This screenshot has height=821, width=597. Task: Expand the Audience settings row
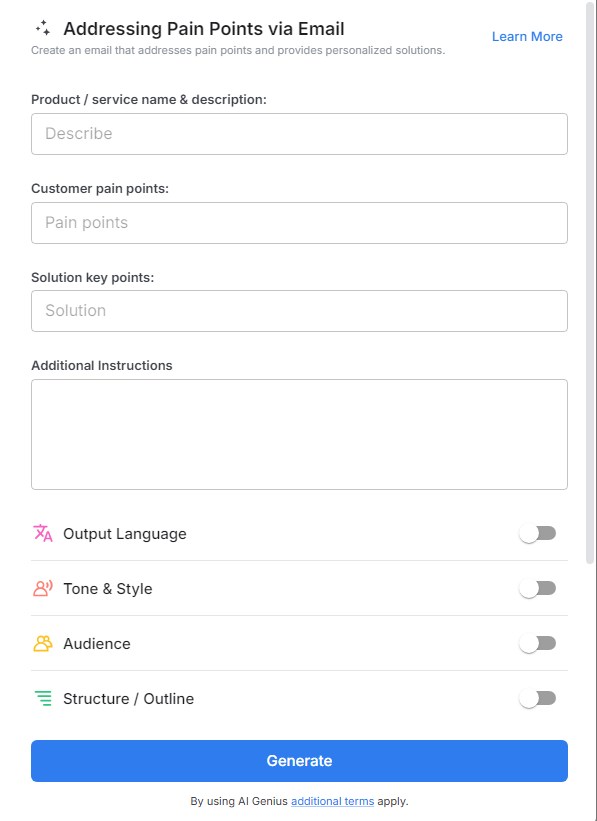[97, 643]
